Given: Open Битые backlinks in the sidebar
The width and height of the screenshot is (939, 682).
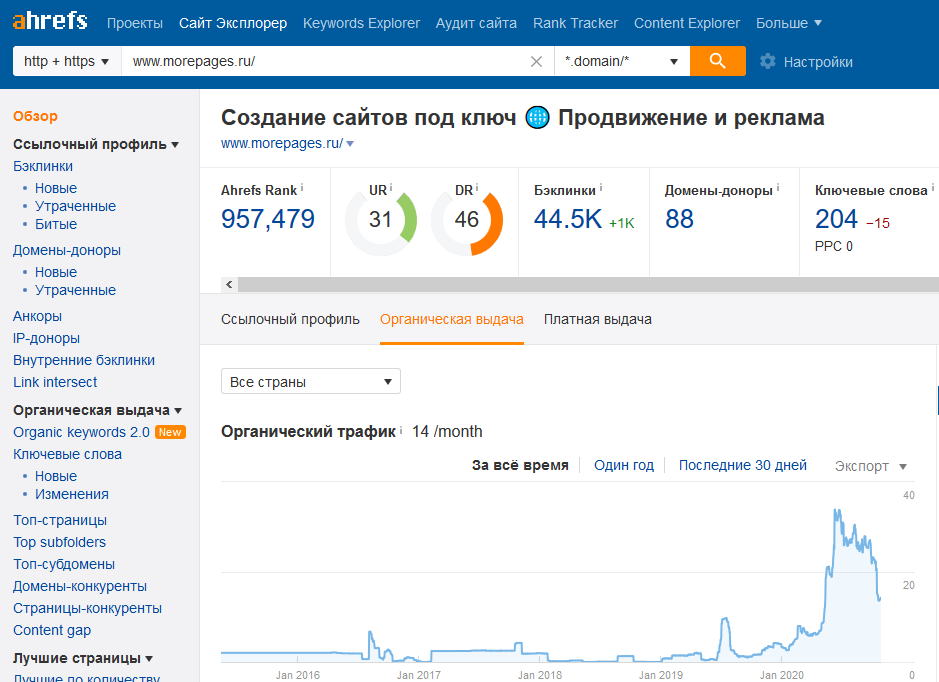Looking at the screenshot, I should [x=56, y=224].
